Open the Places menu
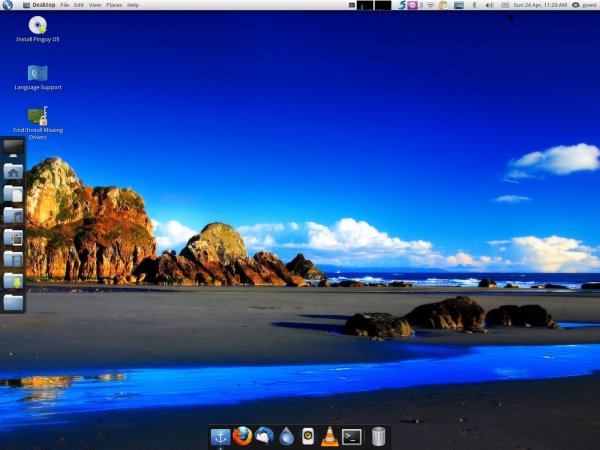Image resolution: width=600 pixels, height=450 pixels. (x=114, y=5)
